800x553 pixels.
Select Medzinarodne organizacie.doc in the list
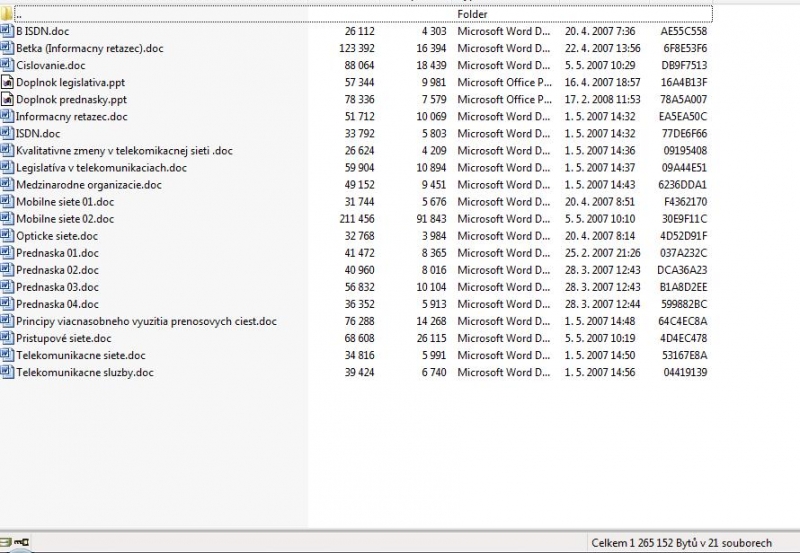pos(88,185)
